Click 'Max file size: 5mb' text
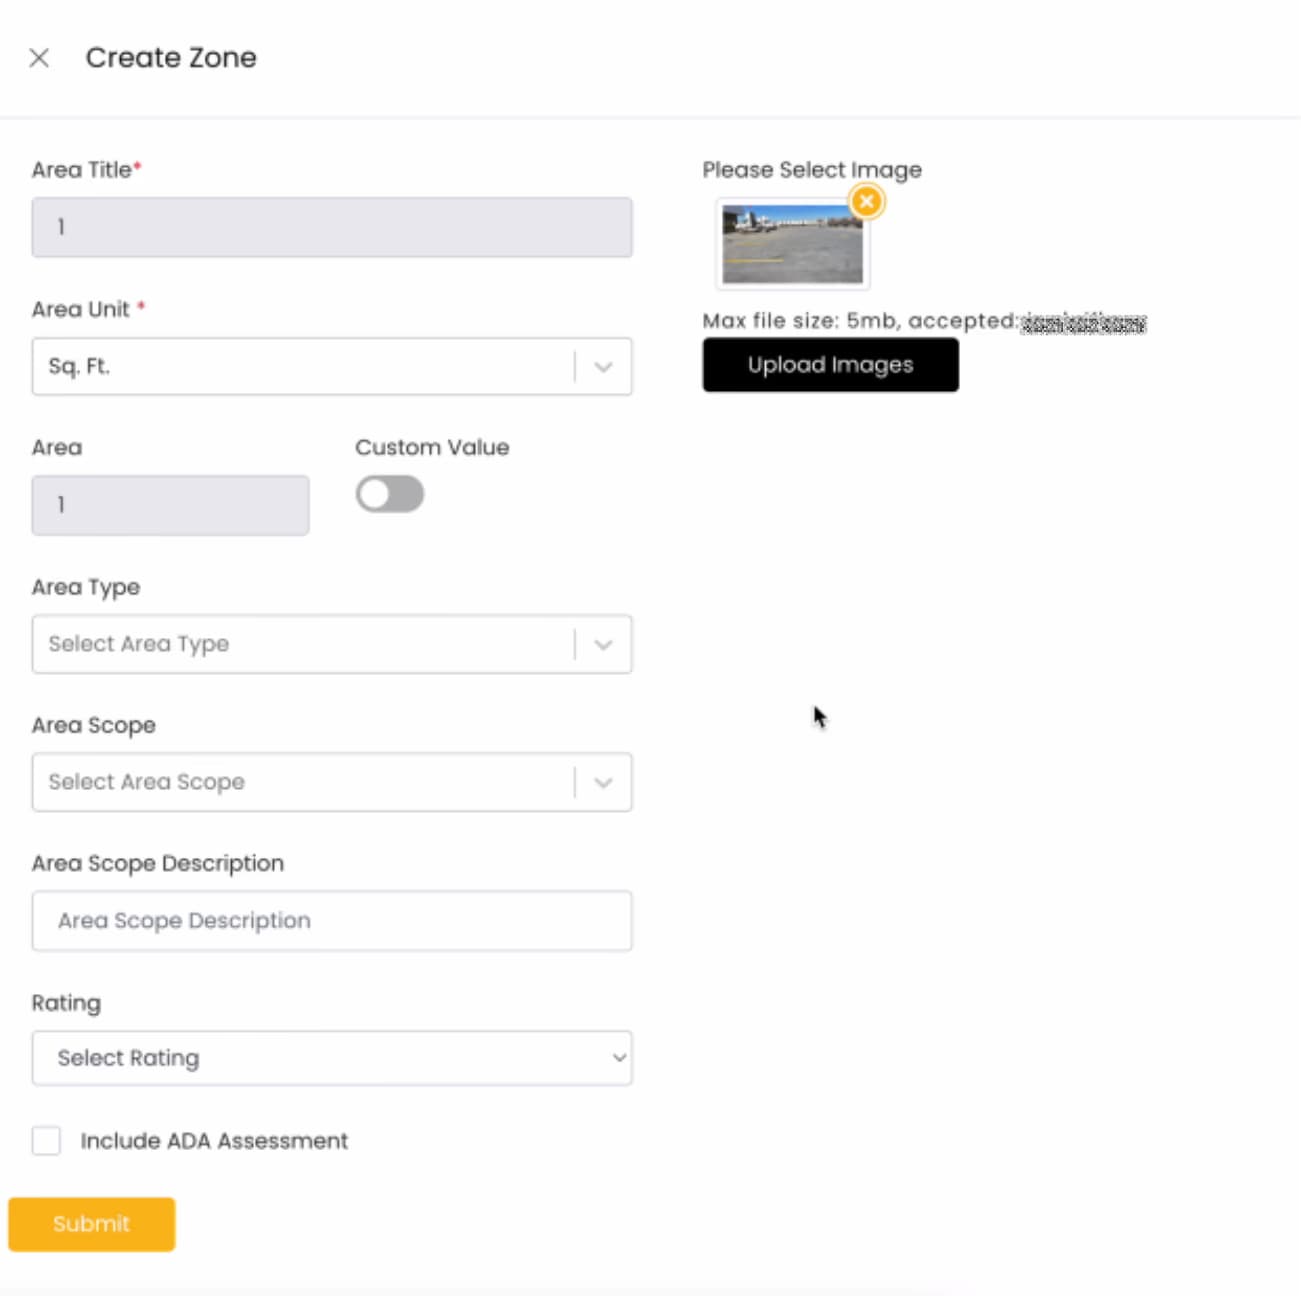Image resolution: width=1301 pixels, height=1296 pixels. point(799,321)
